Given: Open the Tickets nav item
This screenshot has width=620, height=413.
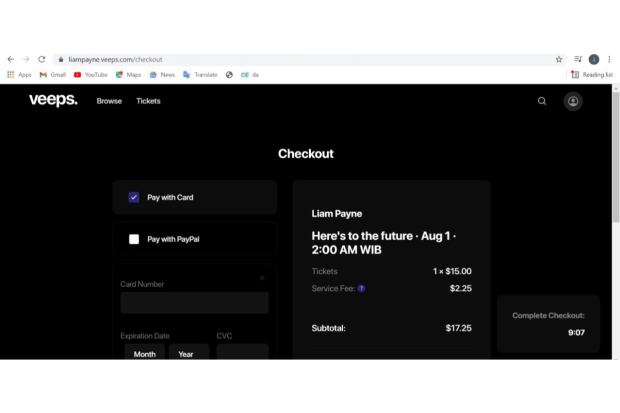Looking at the screenshot, I should tap(148, 101).
